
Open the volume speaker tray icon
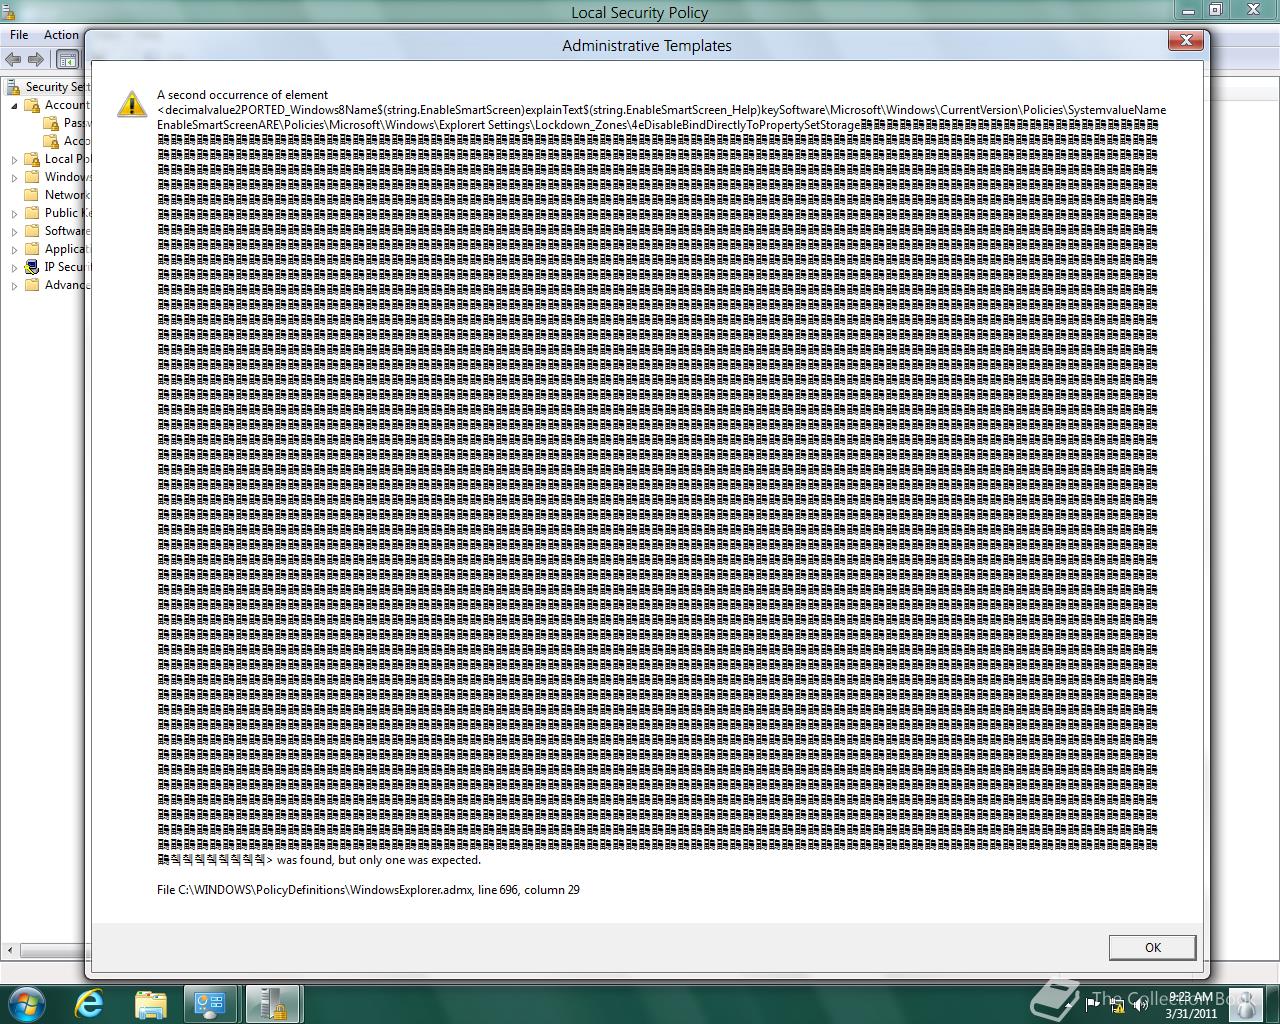(1139, 1005)
